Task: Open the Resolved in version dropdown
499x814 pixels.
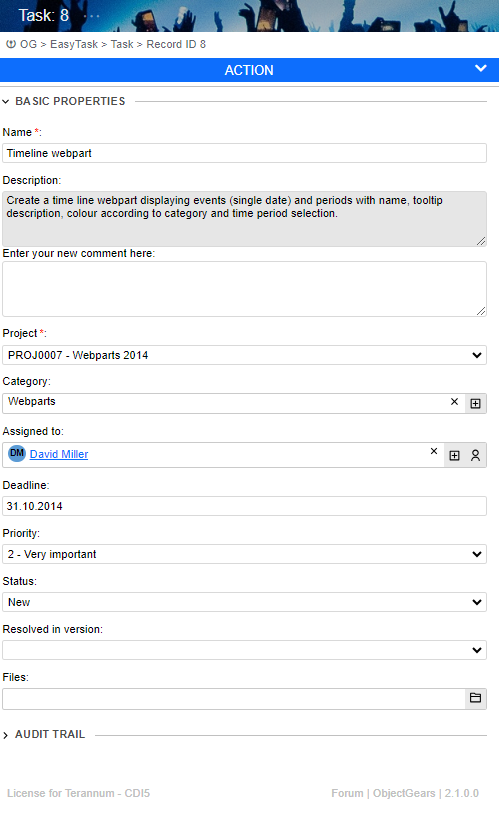Action: (244, 650)
